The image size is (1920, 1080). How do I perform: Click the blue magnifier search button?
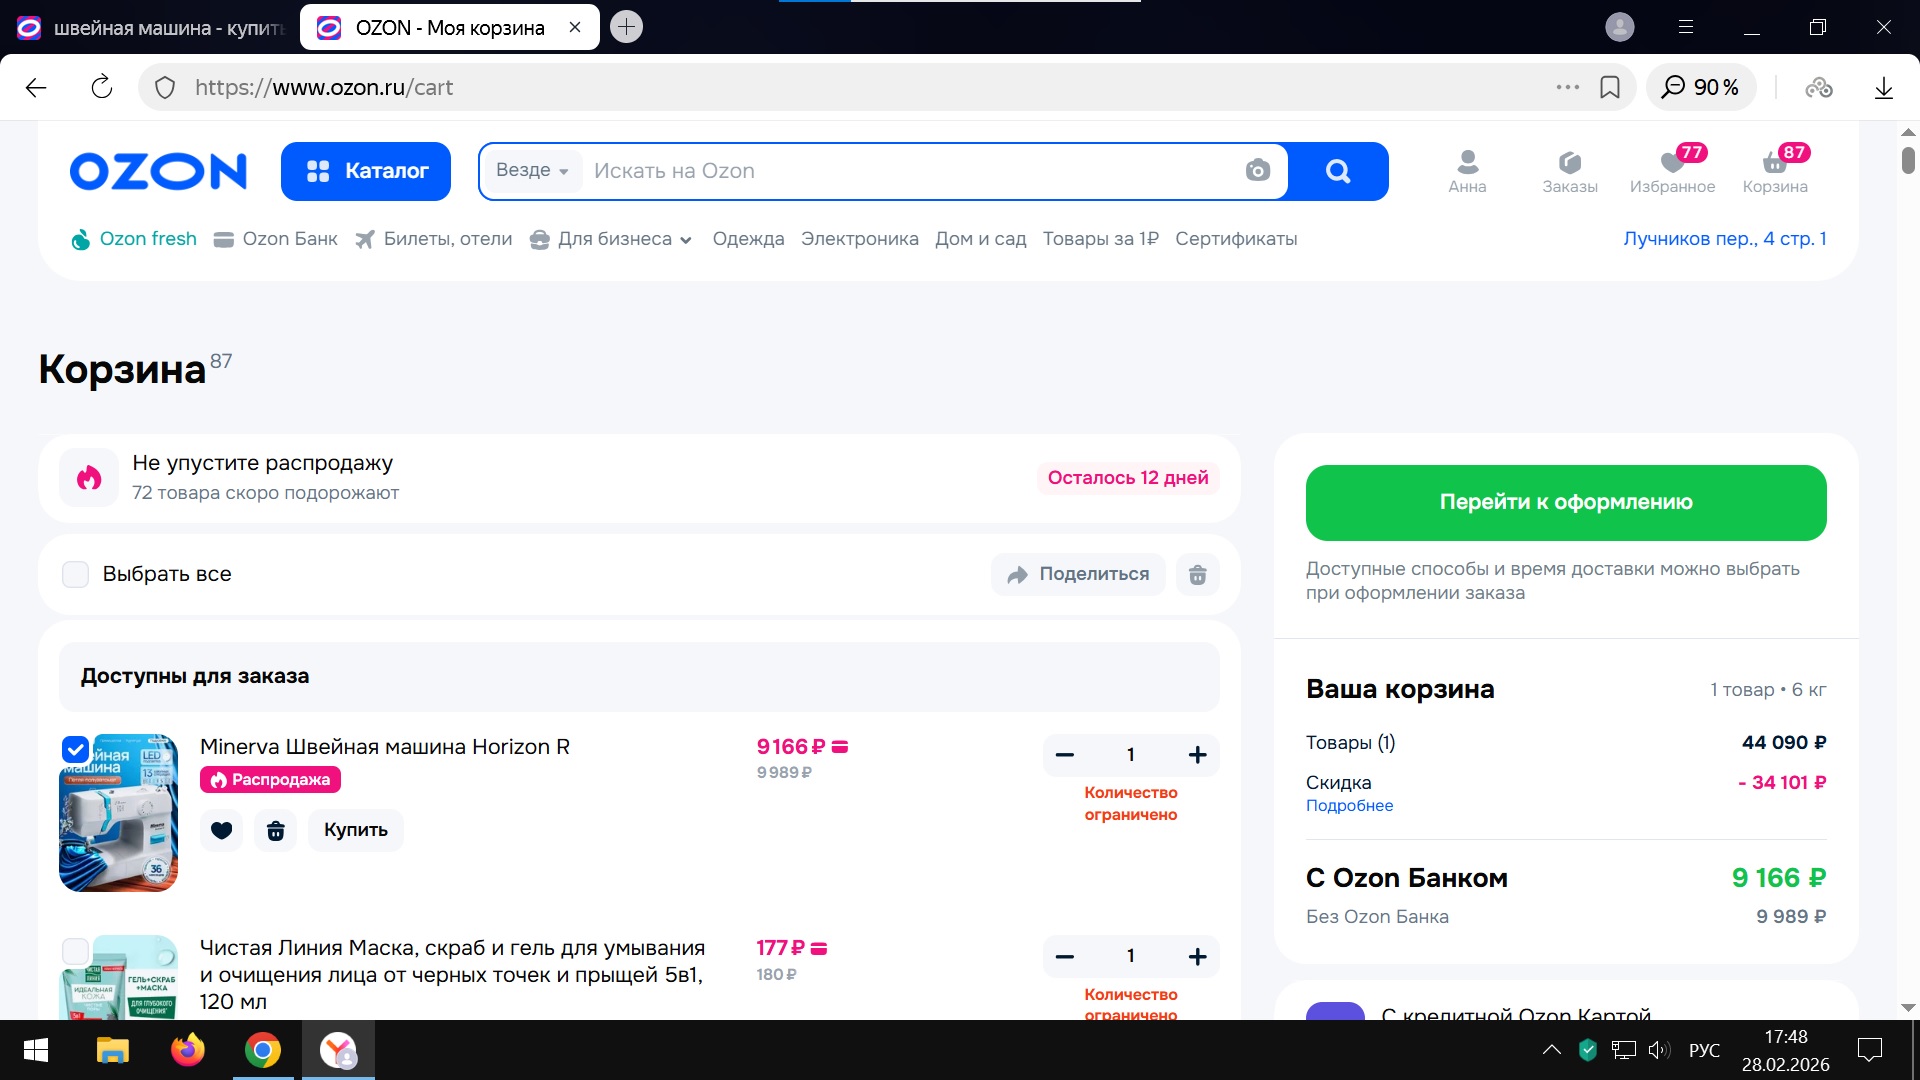pyautogui.click(x=1337, y=171)
